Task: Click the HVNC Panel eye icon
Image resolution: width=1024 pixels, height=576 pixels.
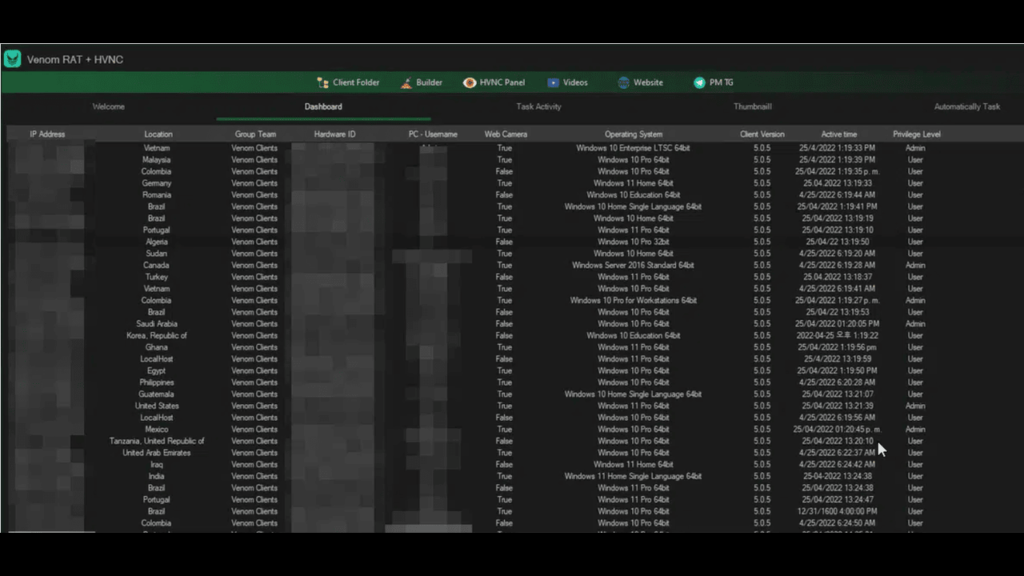Action: point(470,82)
